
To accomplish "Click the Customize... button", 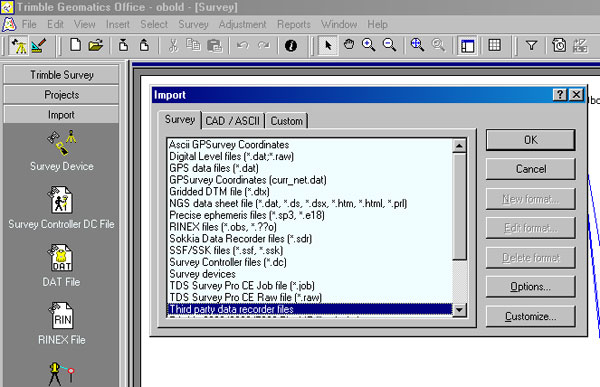I will pos(530,317).
